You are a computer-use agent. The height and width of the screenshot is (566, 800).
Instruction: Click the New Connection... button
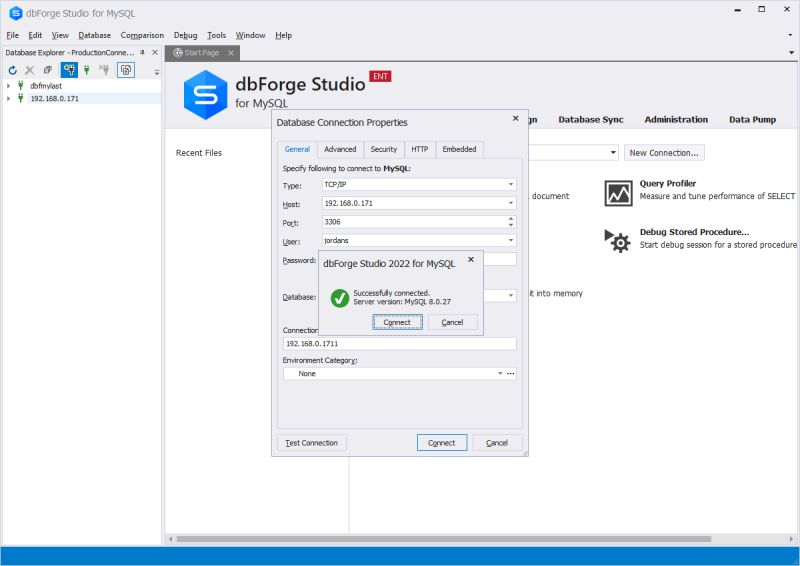tap(664, 153)
